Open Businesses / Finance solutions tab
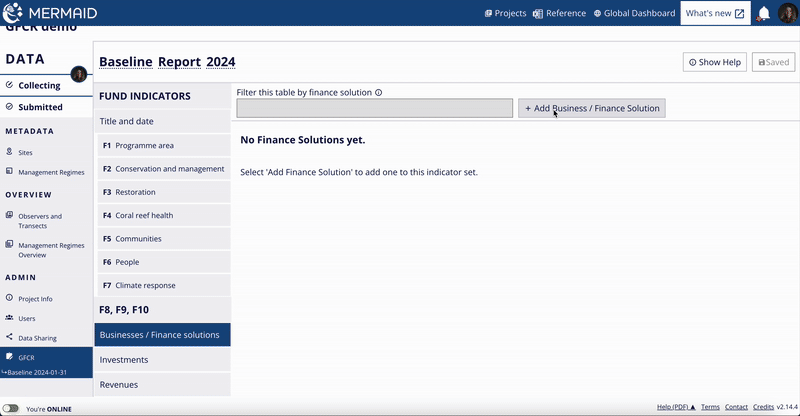800x416 pixels. coord(162,335)
